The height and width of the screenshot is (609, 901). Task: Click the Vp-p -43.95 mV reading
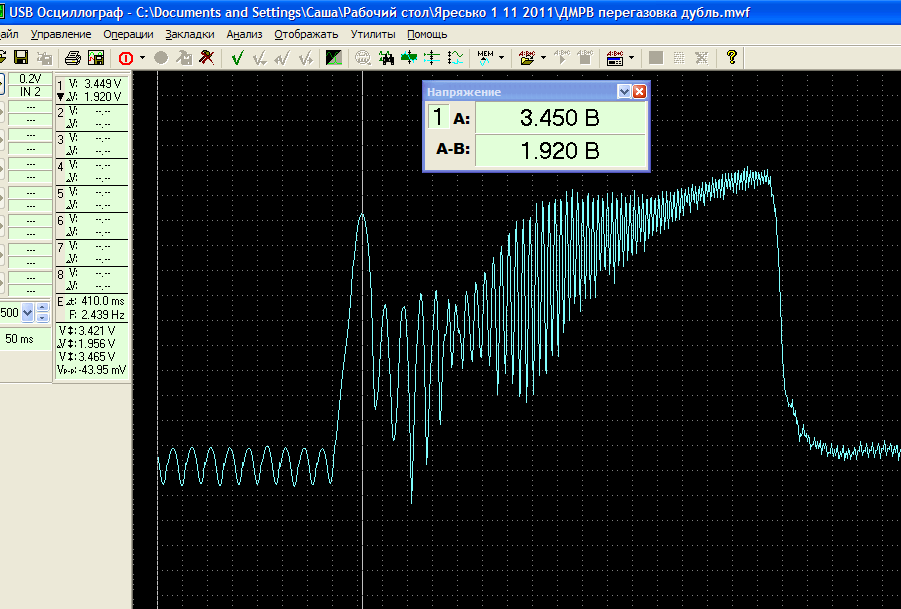(x=92, y=370)
